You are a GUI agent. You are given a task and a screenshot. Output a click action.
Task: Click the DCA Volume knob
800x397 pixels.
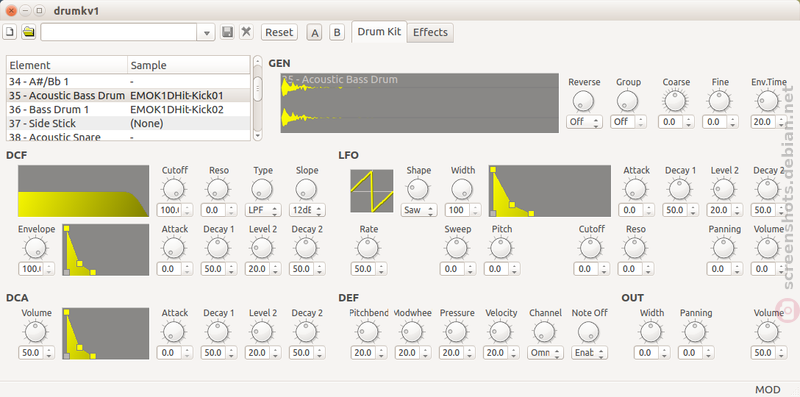(35, 332)
